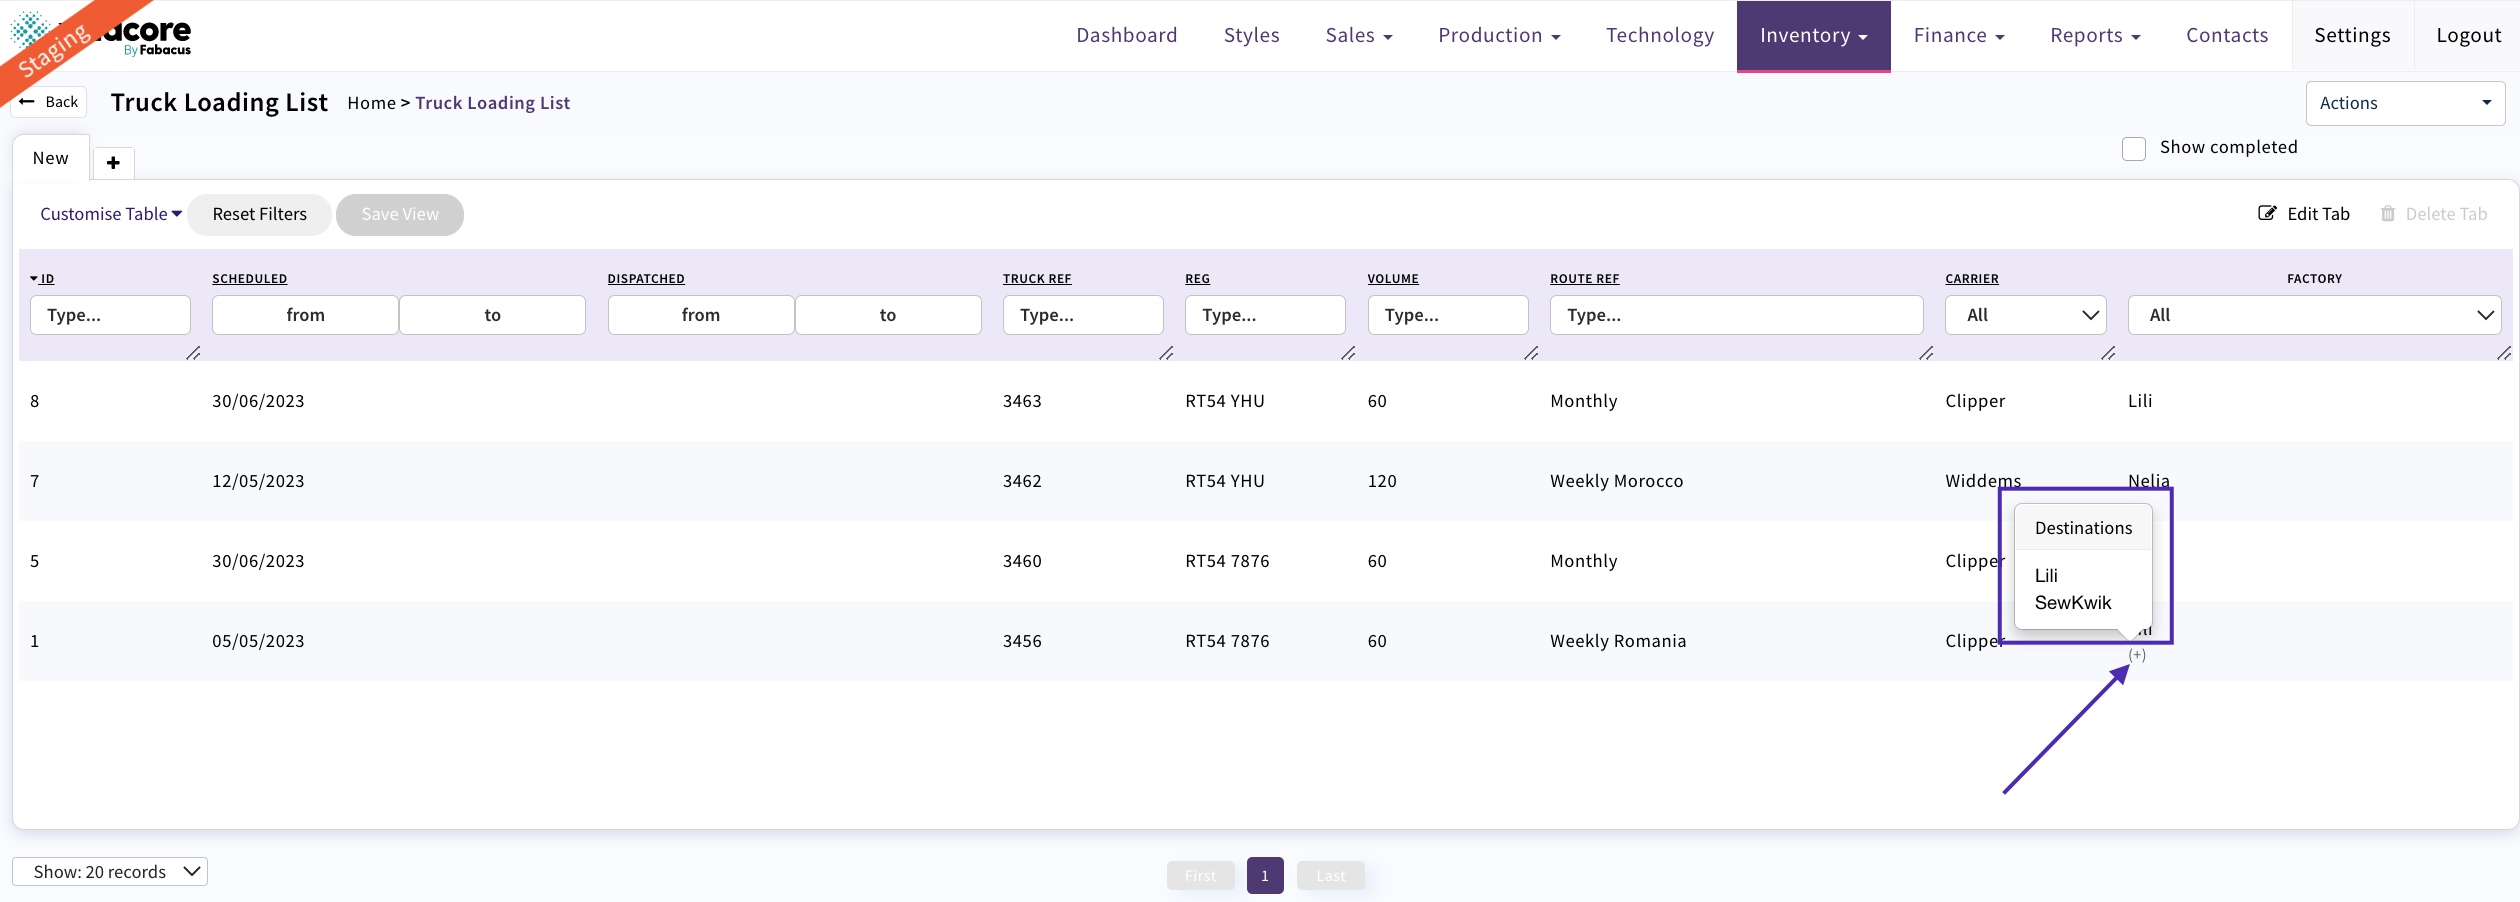Open the Inventory menu
Screen dimensions: 2520x902
click(1813, 36)
